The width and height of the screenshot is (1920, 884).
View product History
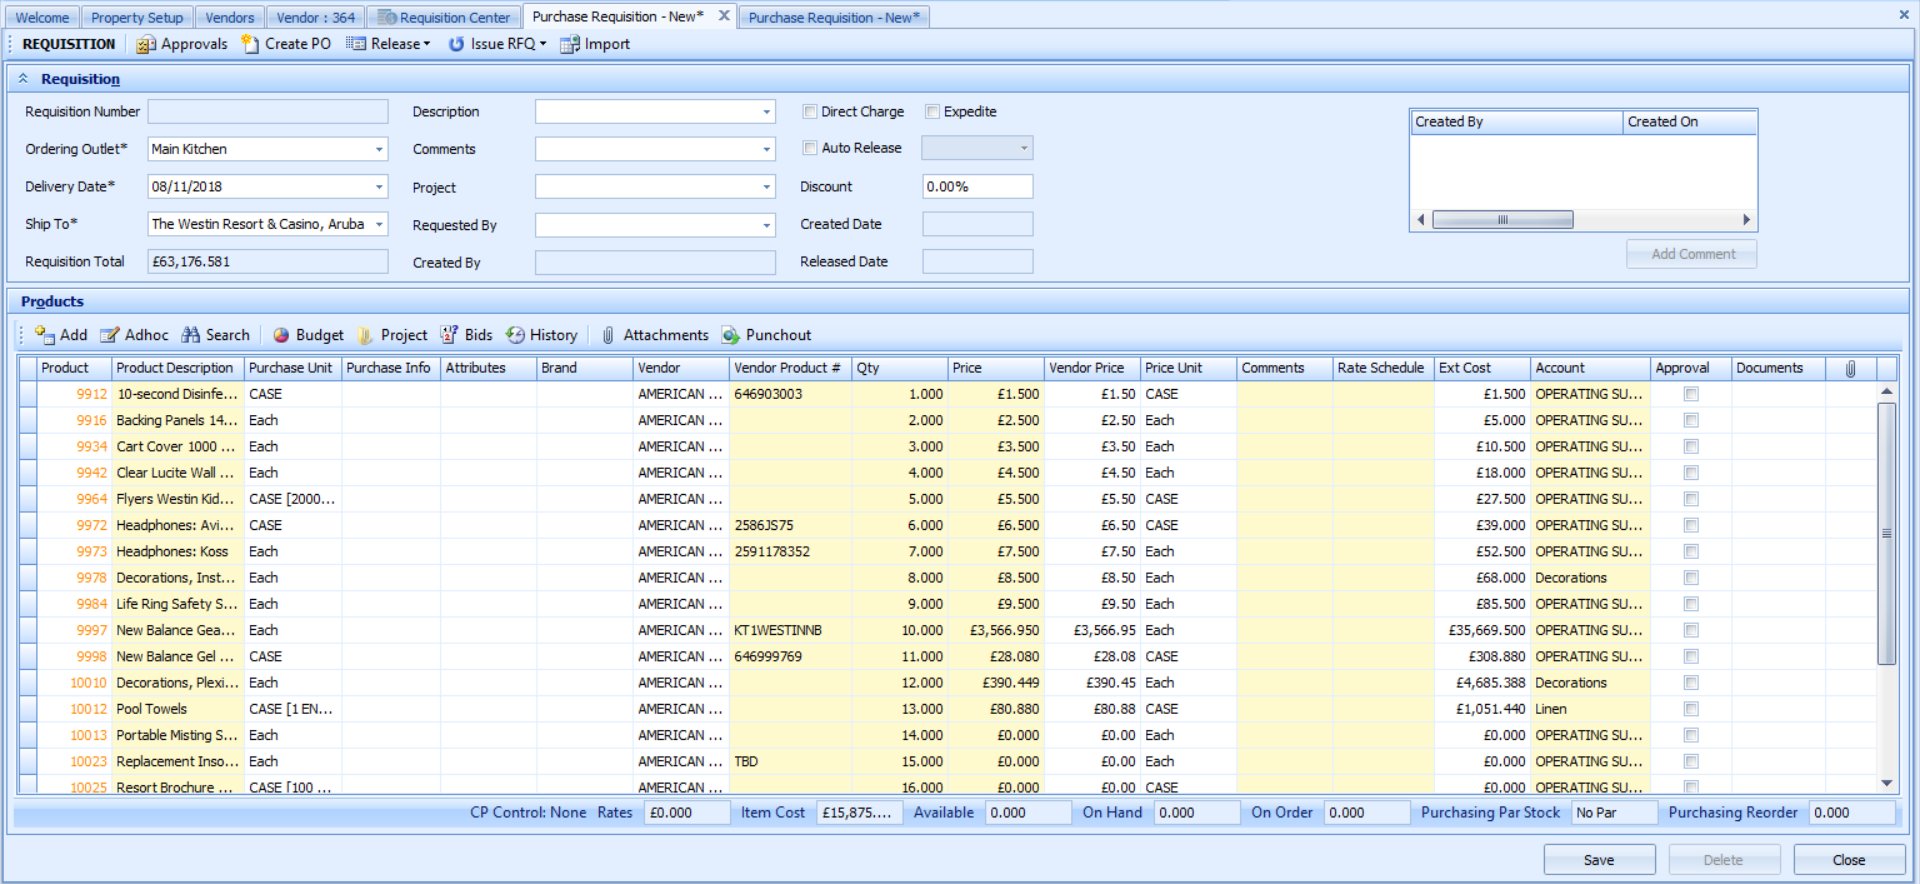515,335
